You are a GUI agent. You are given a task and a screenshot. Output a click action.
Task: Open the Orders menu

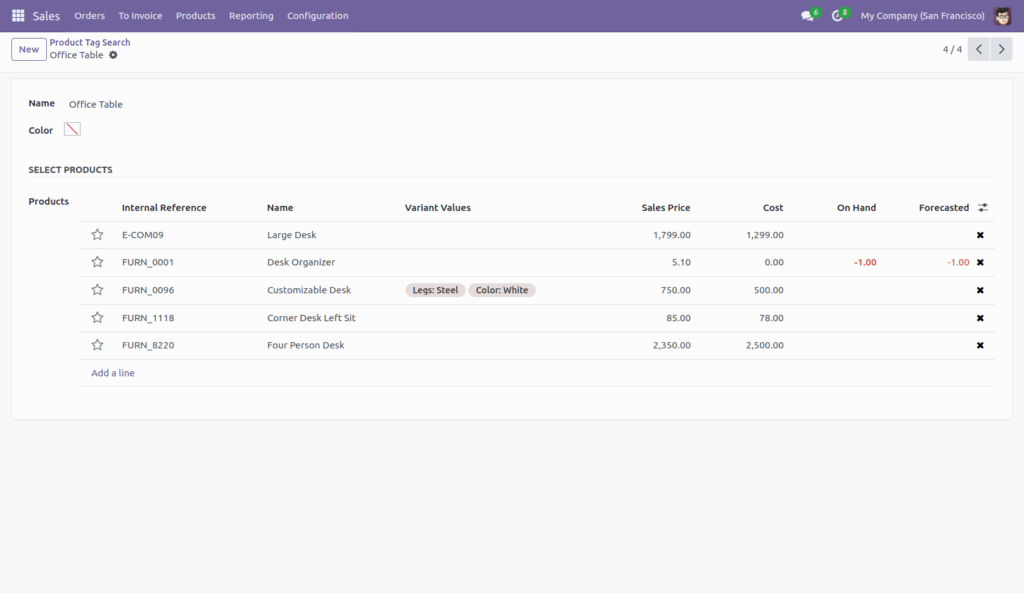(89, 16)
